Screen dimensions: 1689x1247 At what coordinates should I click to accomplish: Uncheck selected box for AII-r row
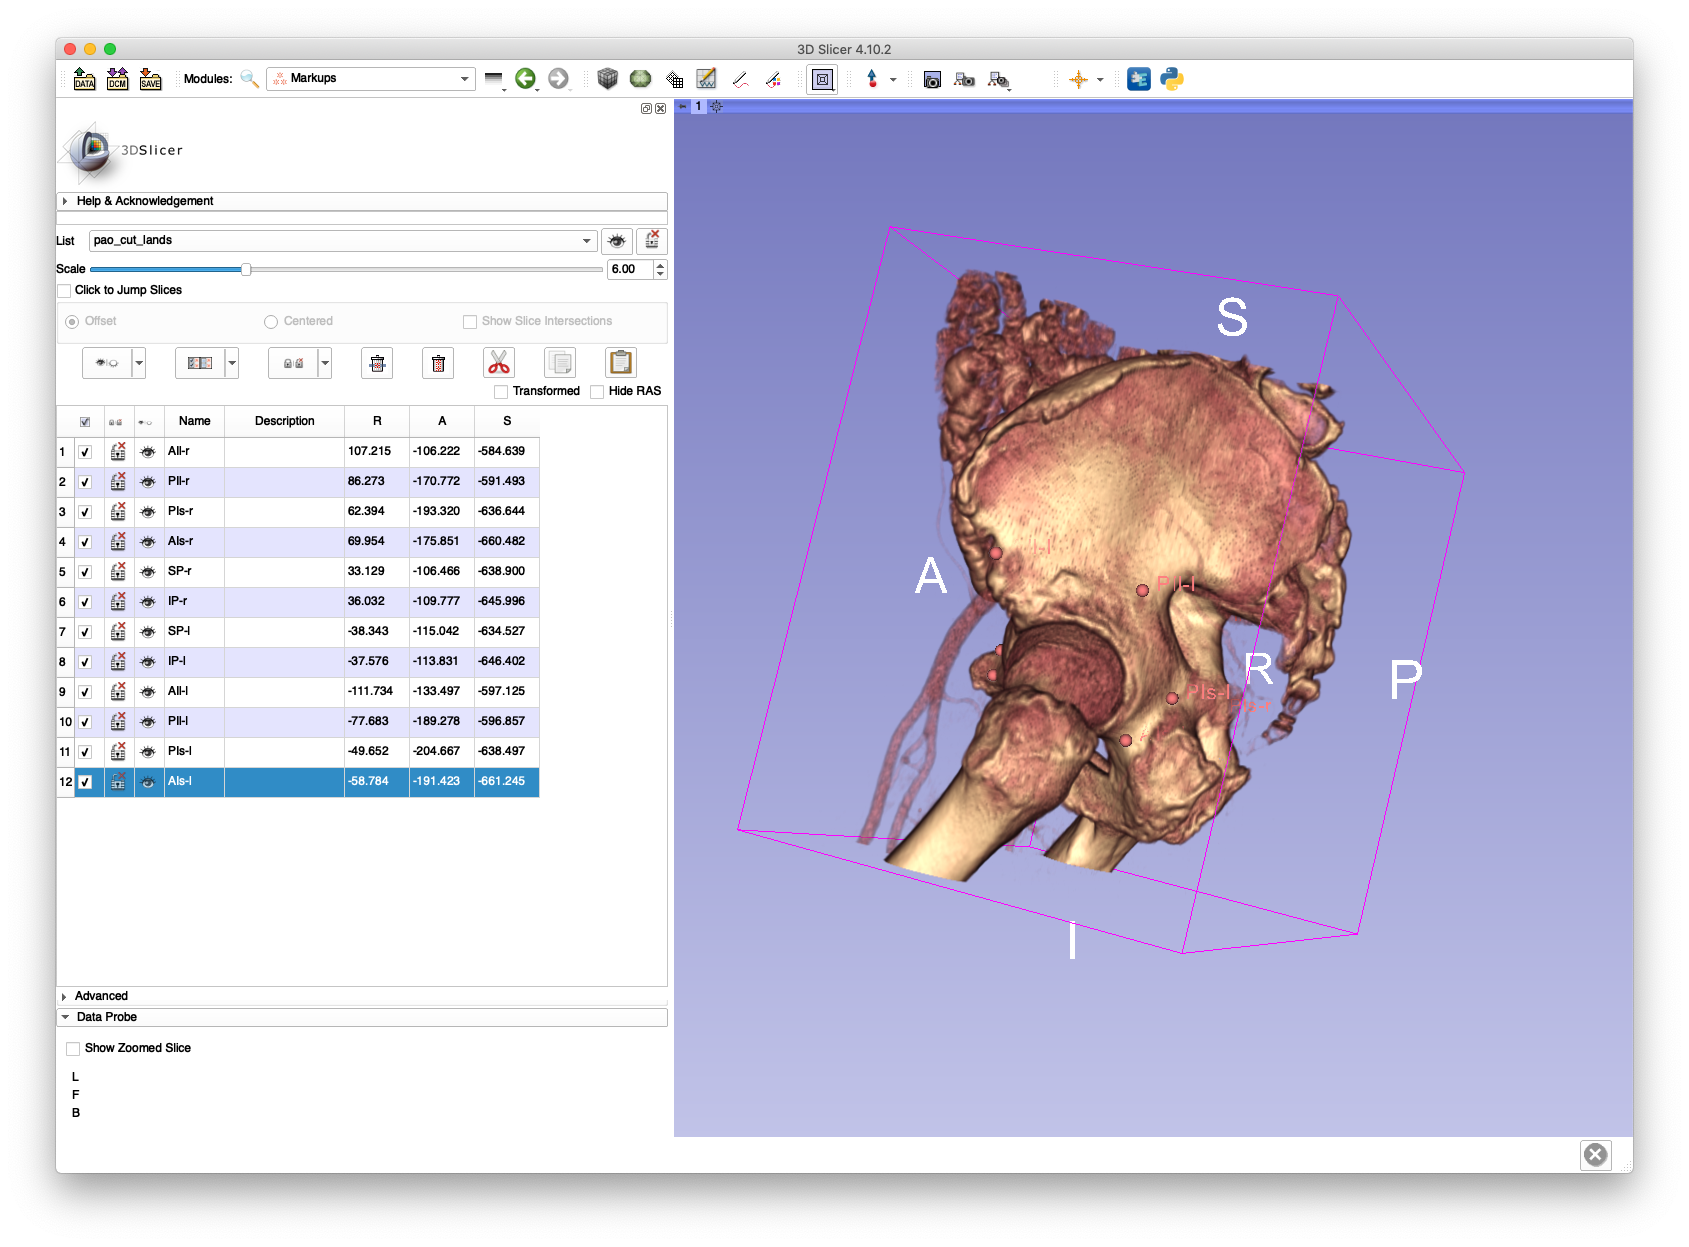click(86, 452)
